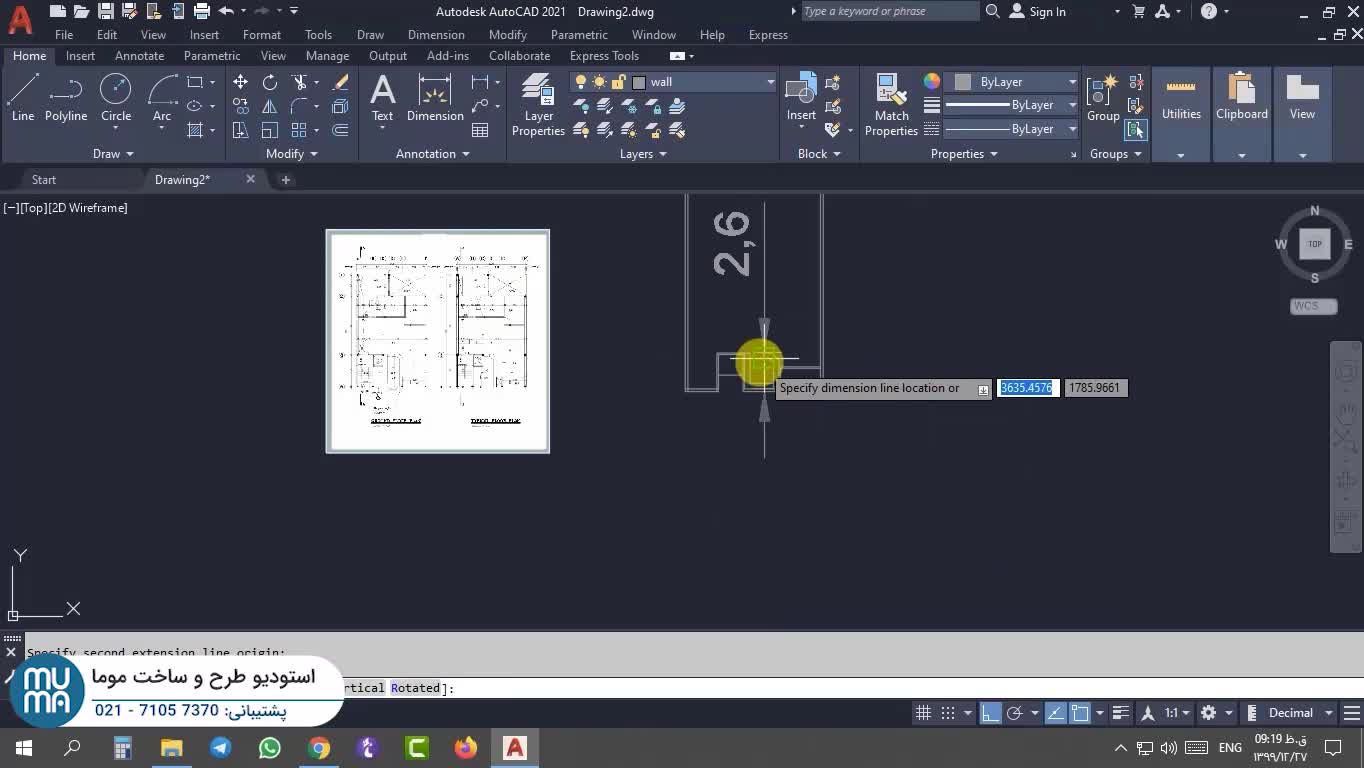Open the wall layer dropdown
Viewport: 1364px width, 768px height.
coord(770,82)
